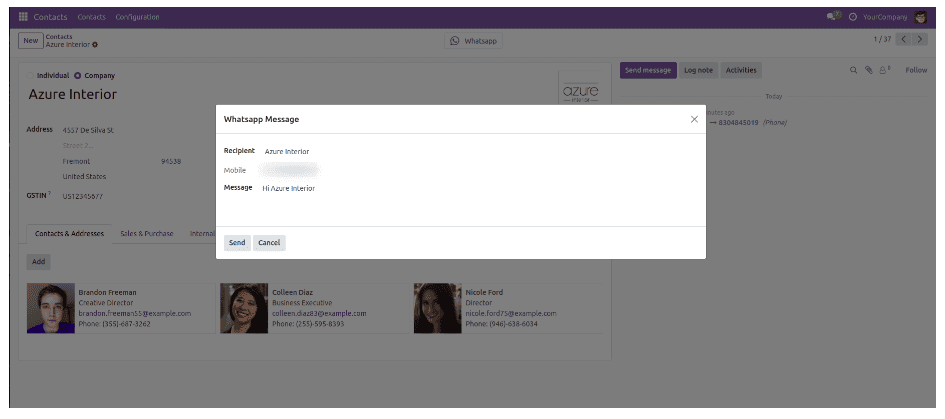
Task: Edit the Message text Hi Azure Interior
Action: coord(289,189)
